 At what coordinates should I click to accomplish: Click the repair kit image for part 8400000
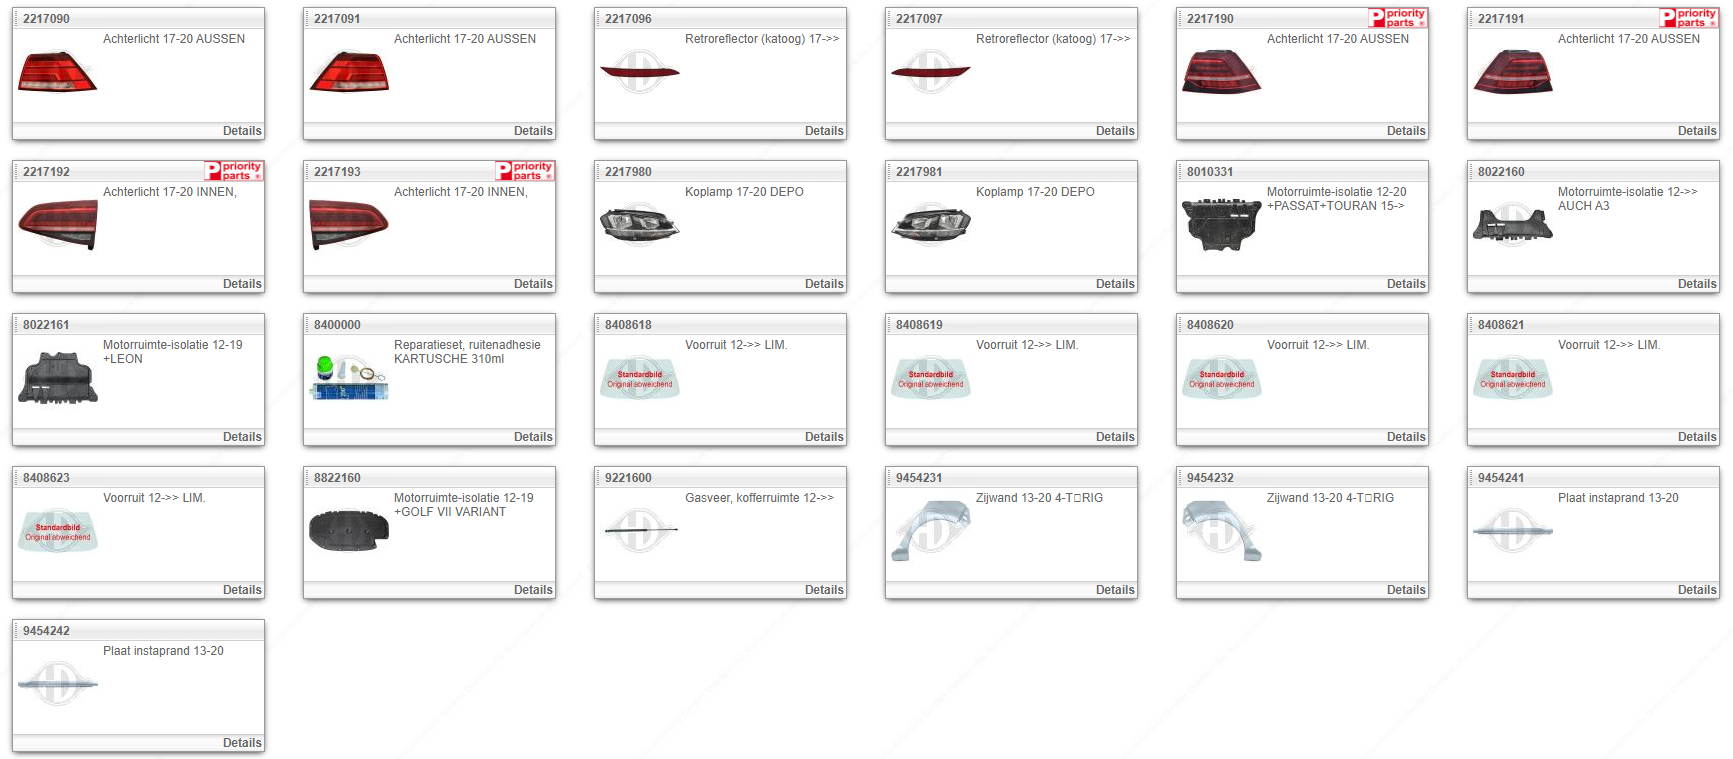click(348, 377)
